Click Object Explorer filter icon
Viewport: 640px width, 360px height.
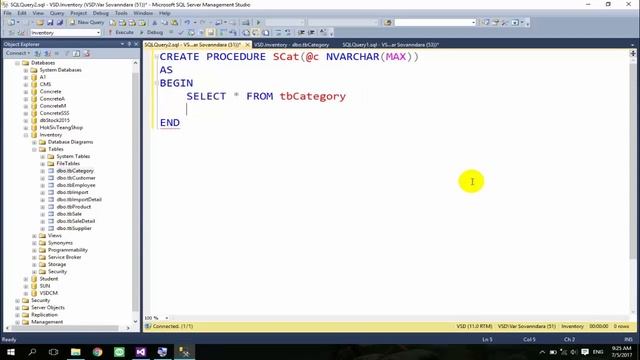click(67, 53)
